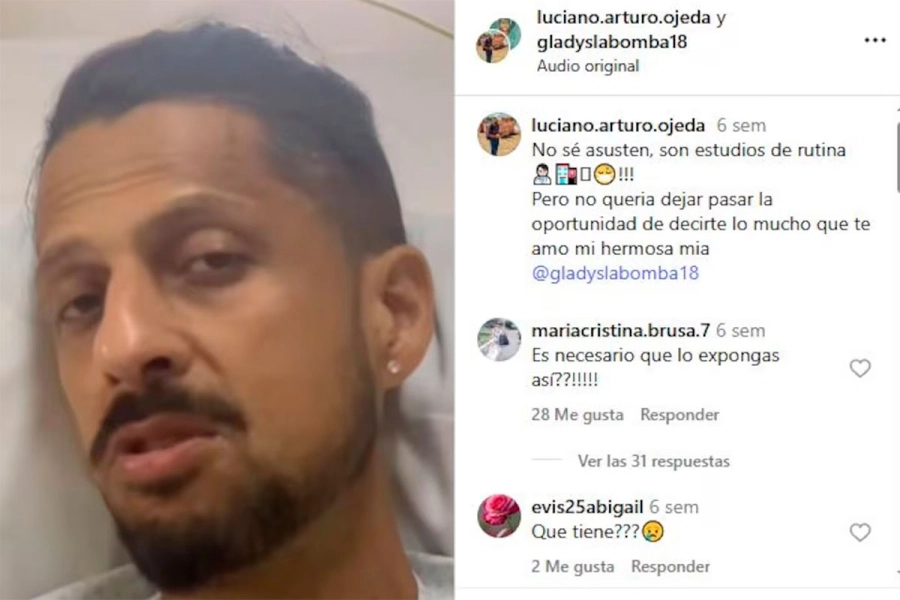
Task: Click the video of the man
Action: pos(227,300)
